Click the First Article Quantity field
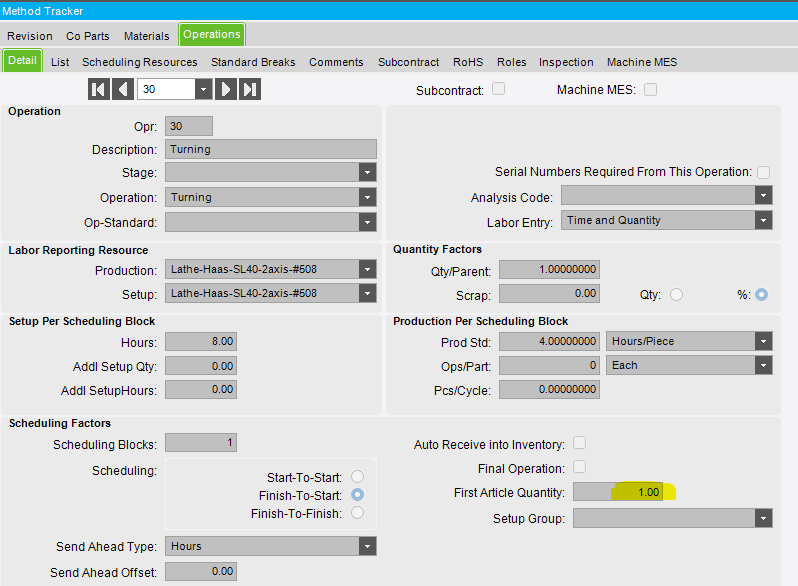The image size is (798, 586). [x=618, y=492]
